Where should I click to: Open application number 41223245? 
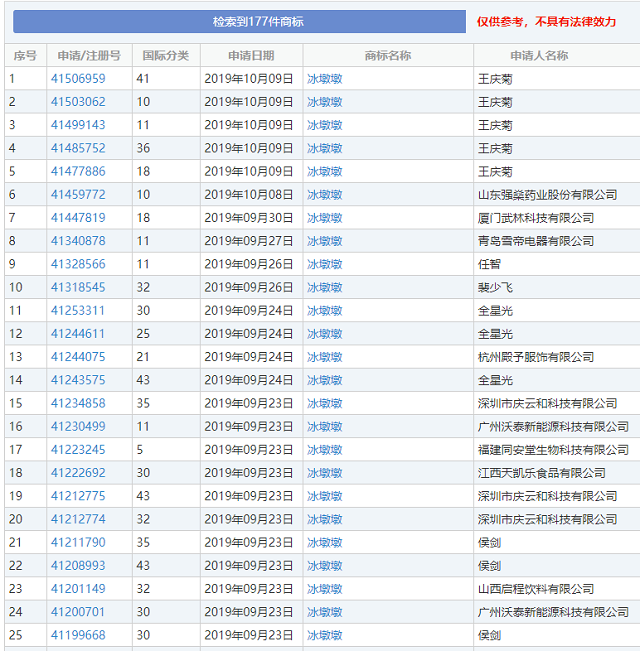click(78, 450)
